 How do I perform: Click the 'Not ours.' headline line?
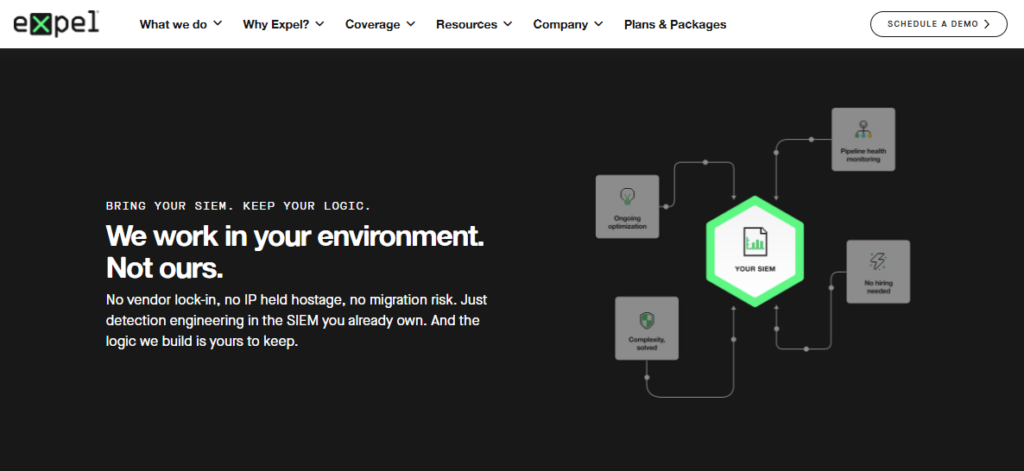click(x=165, y=268)
